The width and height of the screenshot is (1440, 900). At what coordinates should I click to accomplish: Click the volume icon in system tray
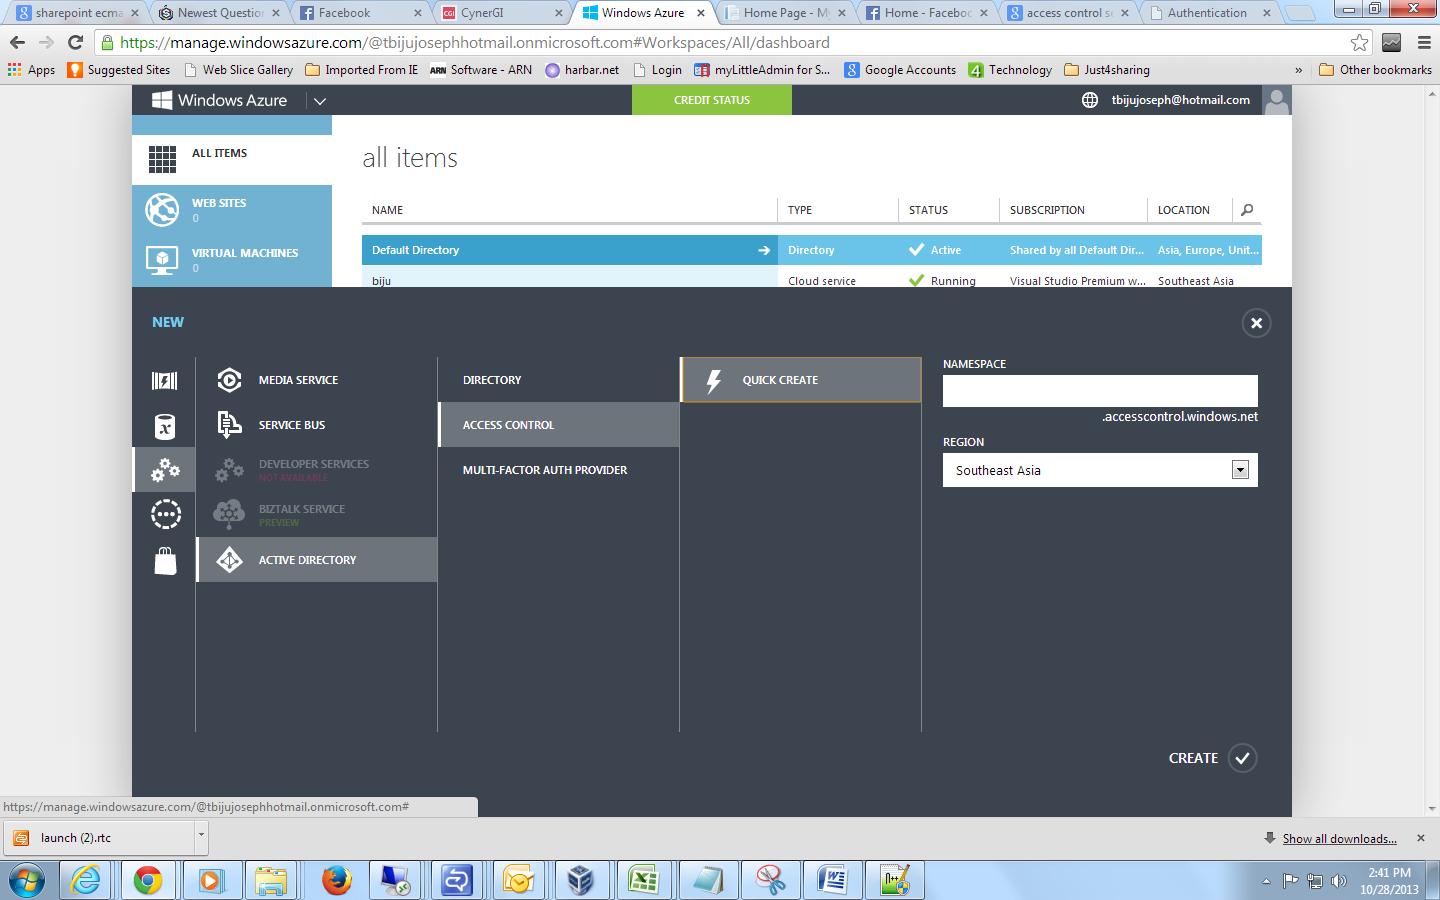1339,881
